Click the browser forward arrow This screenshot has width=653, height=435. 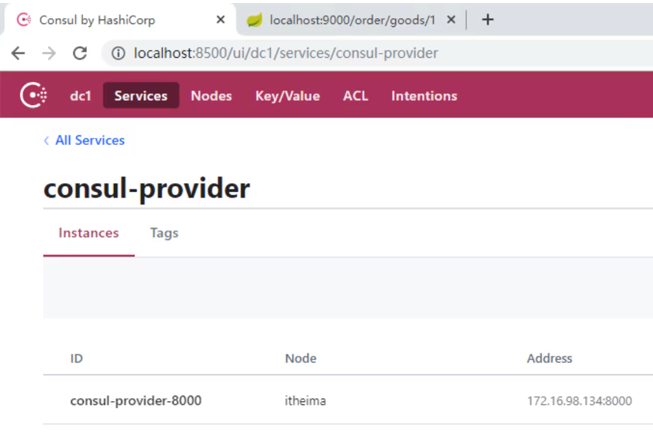[x=49, y=53]
